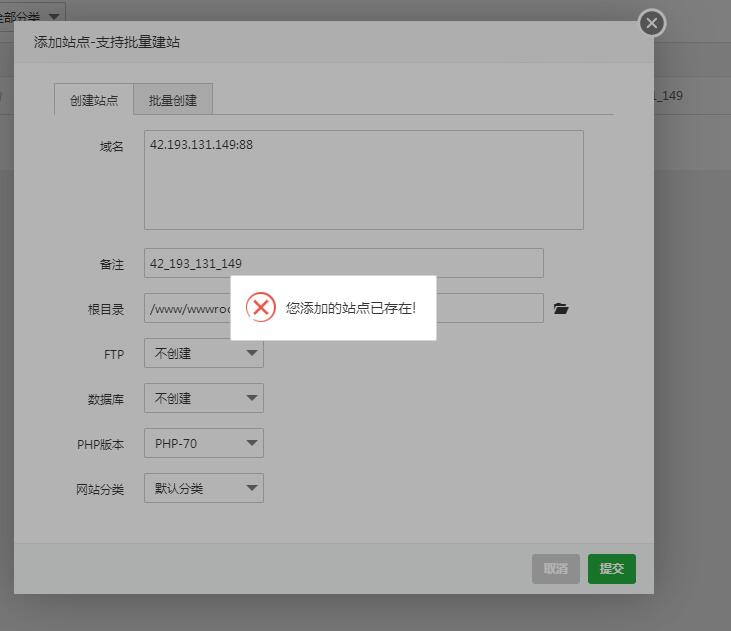Image resolution: width=731 pixels, height=631 pixels.
Task: Expand the PHP版本 dropdown showing PHP-70
Action: pyautogui.click(x=204, y=443)
